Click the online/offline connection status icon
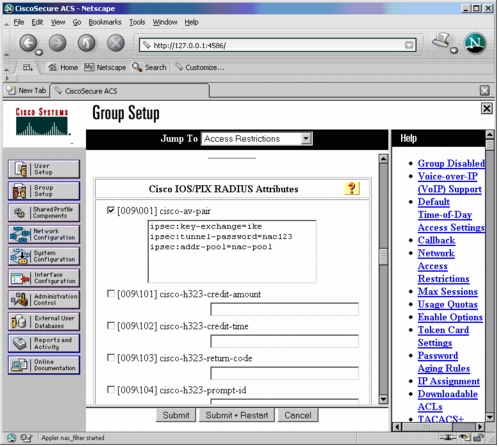This screenshot has width=499, height=447. tap(447, 438)
